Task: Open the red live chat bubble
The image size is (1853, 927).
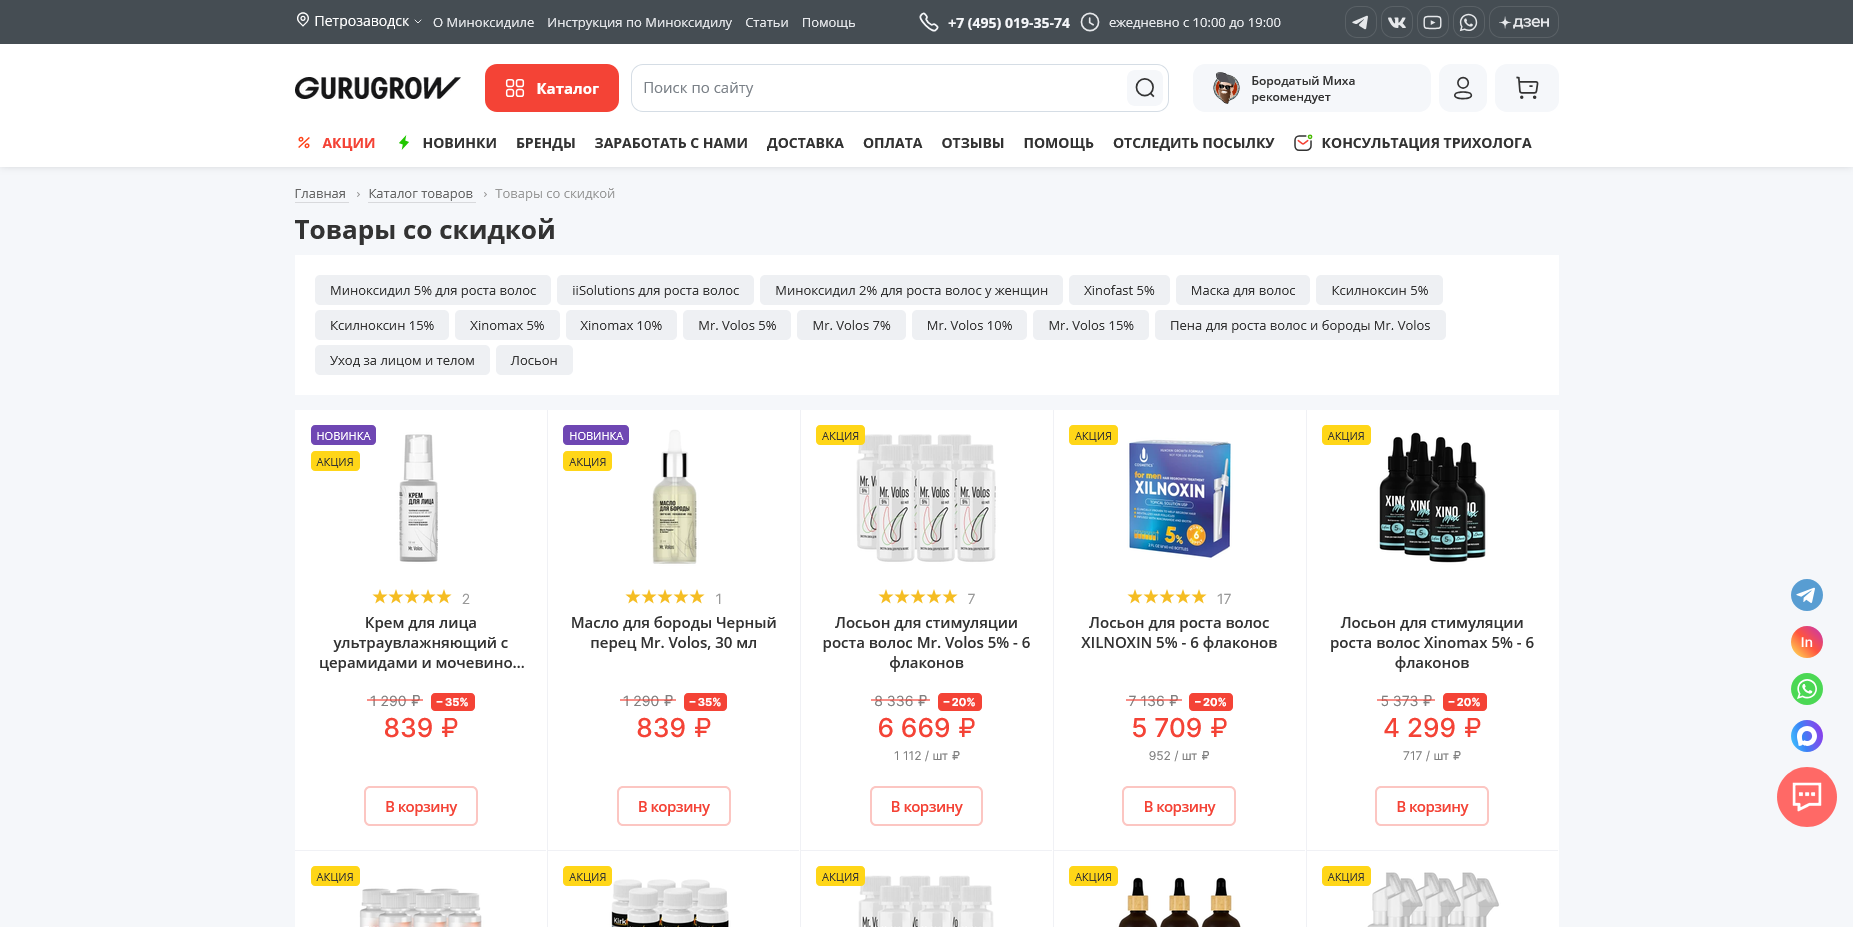Action: [1806, 797]
